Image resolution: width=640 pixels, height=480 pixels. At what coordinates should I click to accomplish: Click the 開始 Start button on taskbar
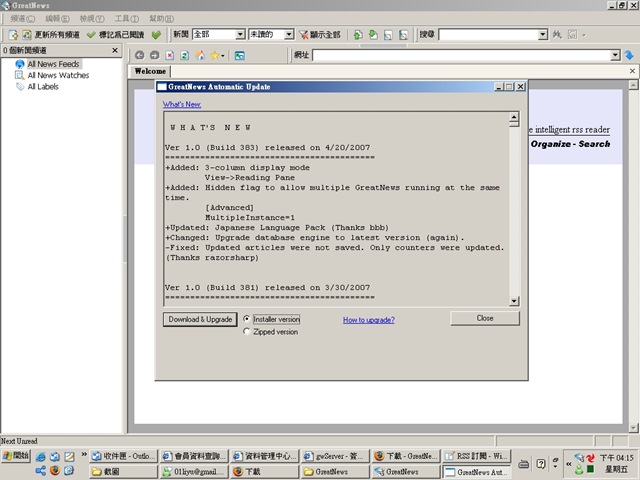click(x=16, y=456)
